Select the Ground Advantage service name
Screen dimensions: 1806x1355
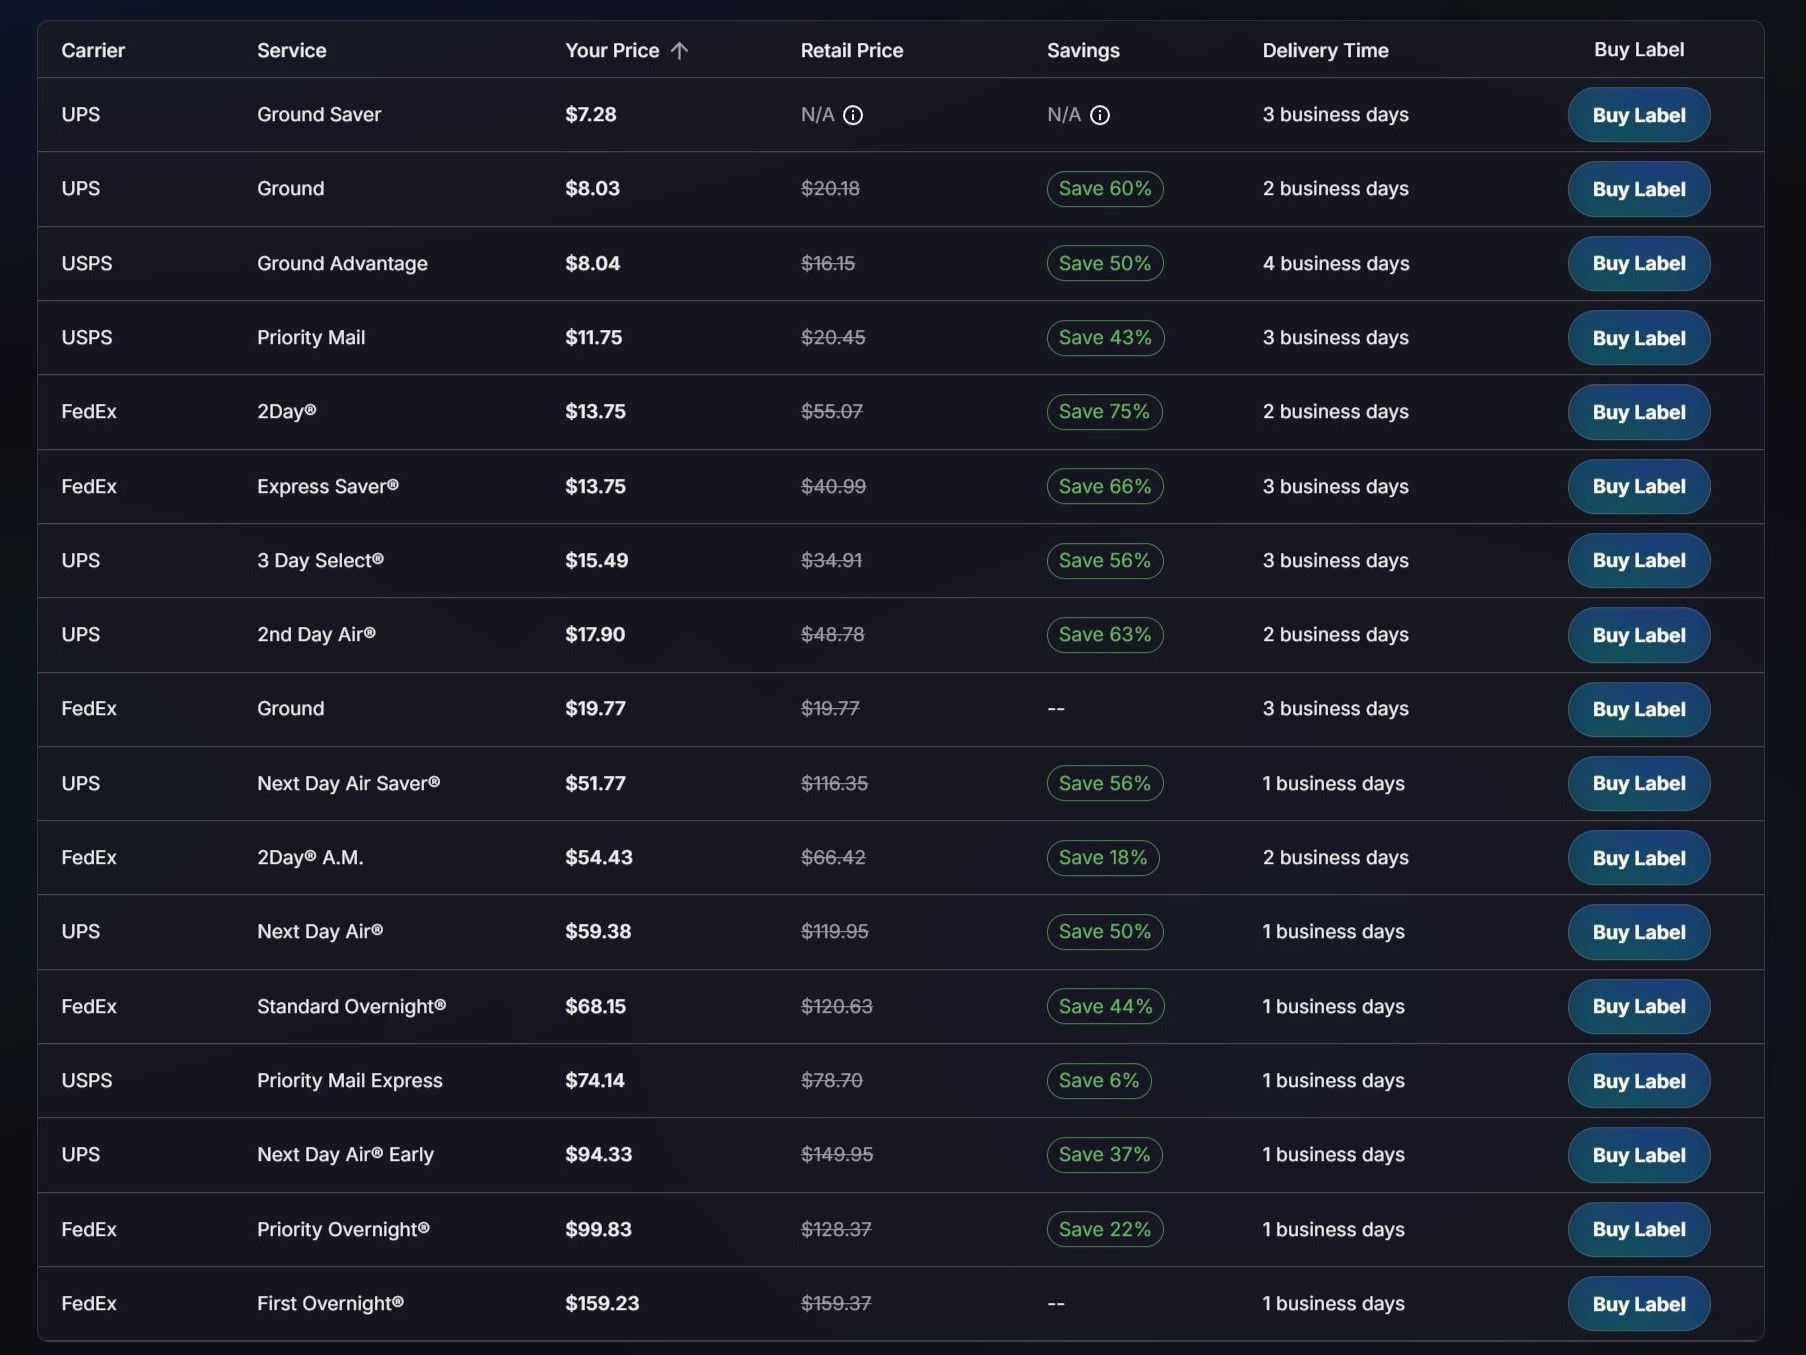(x=342, y=264)
